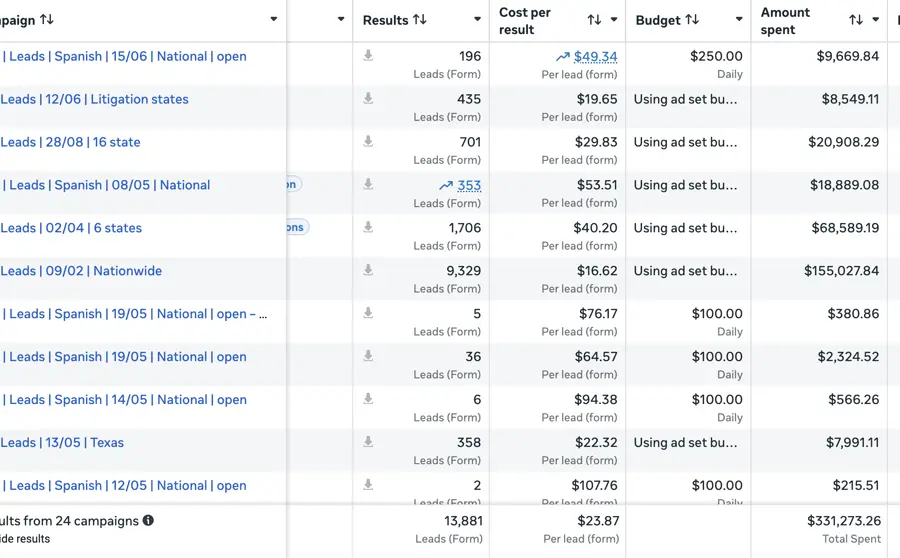Screen dimensions: 900x558
Task: Download leads for the 2 results row
Action: click(368, 485)
